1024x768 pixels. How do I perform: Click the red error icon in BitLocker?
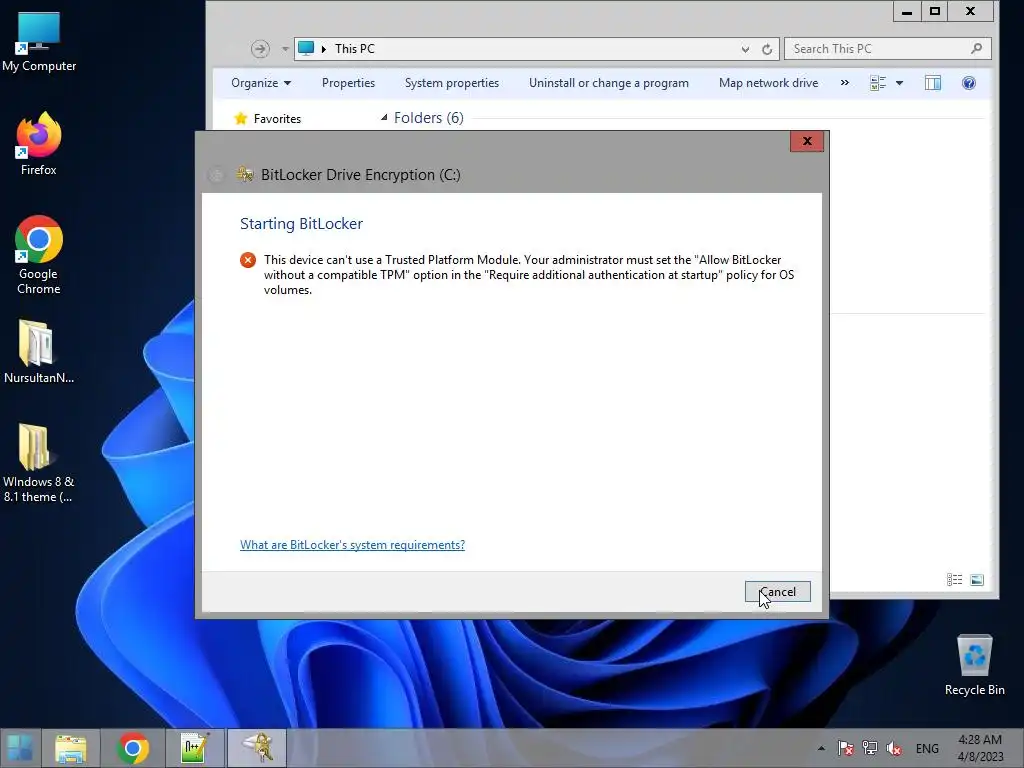click(248, 260)
